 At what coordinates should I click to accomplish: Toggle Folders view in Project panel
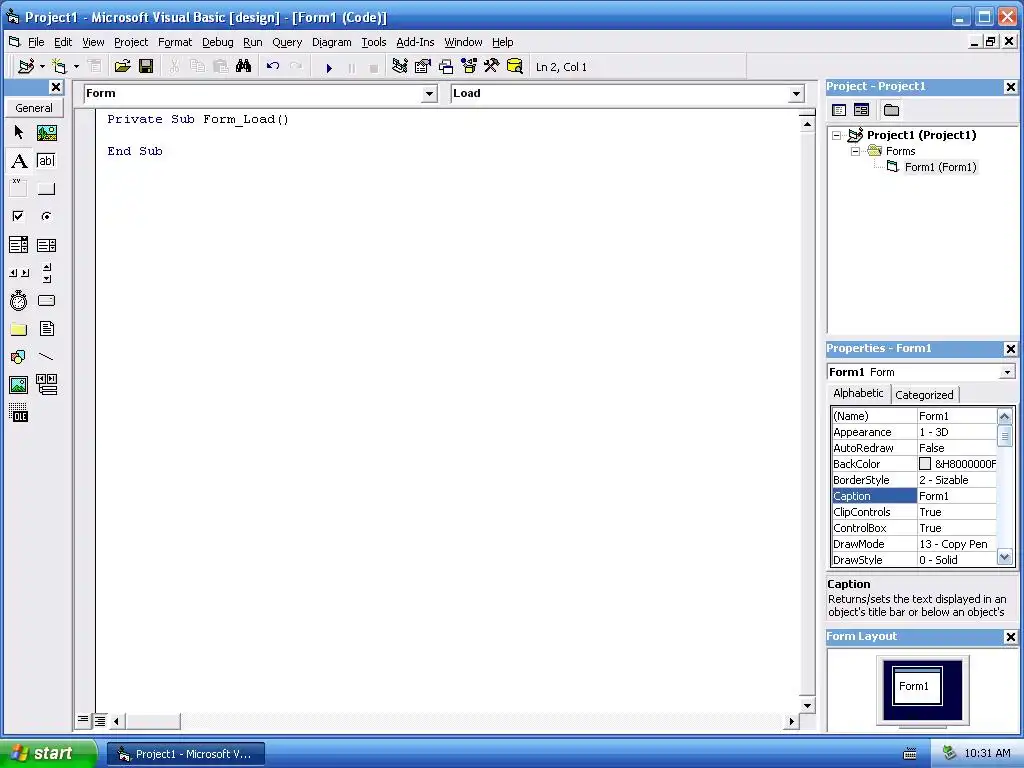tap(891, 110)
